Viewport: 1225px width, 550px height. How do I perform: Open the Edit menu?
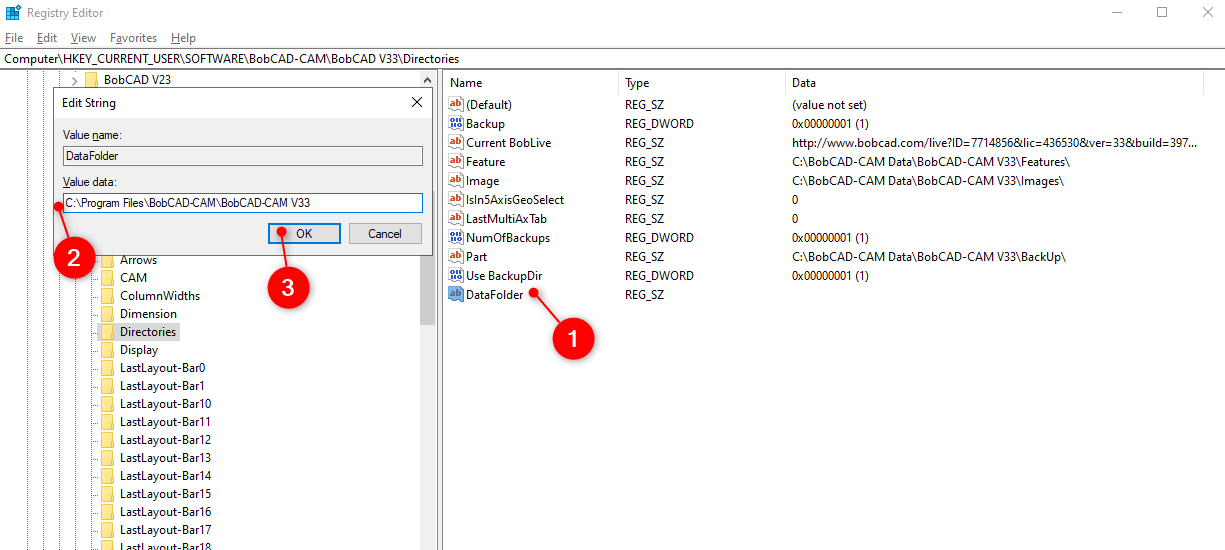pyautogui.click(x=47, y=38)
